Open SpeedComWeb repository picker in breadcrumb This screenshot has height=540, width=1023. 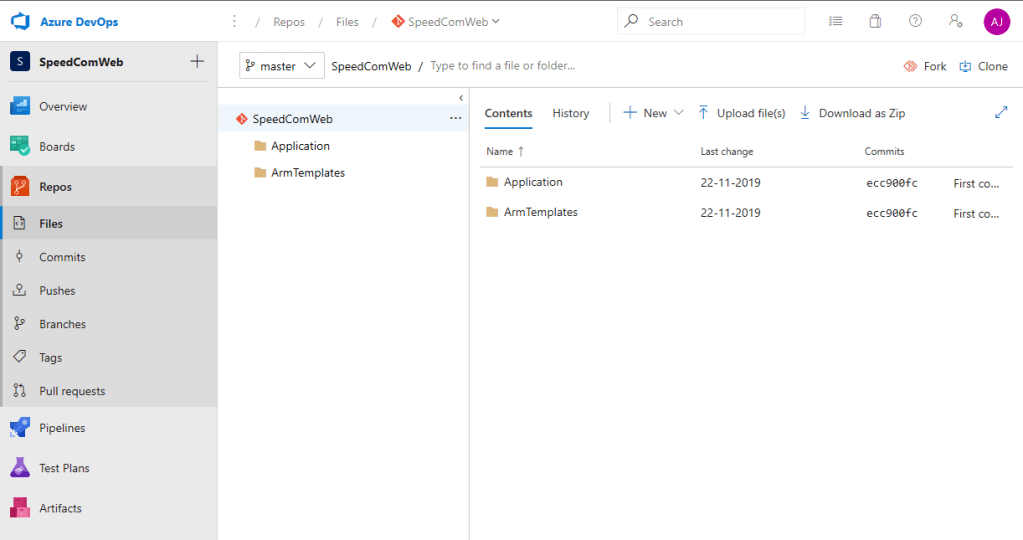(x=446, y=21)
